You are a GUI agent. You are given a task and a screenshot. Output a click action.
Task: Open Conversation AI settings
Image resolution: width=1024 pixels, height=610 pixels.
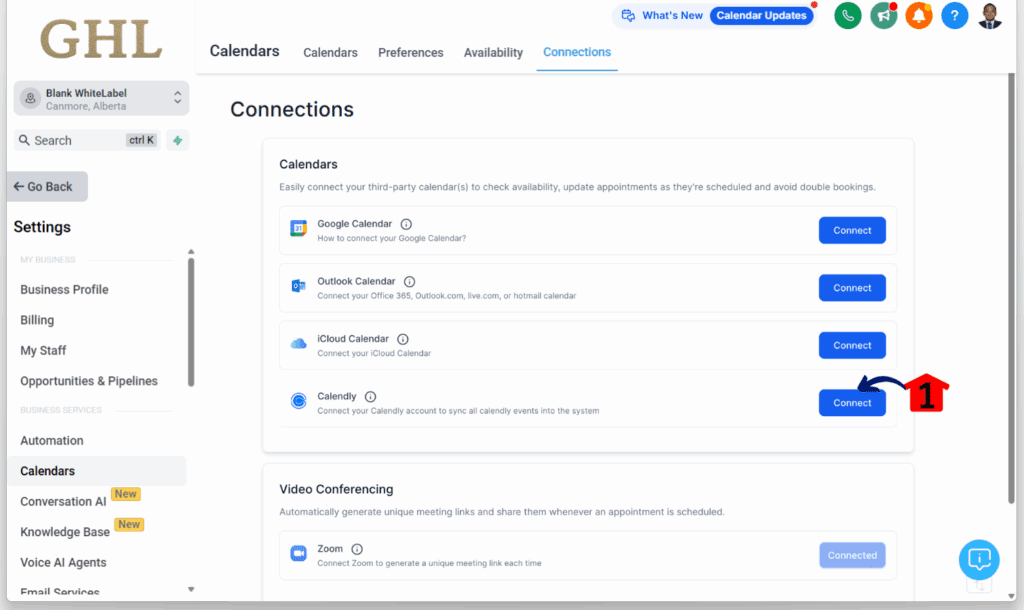(63, 502)
